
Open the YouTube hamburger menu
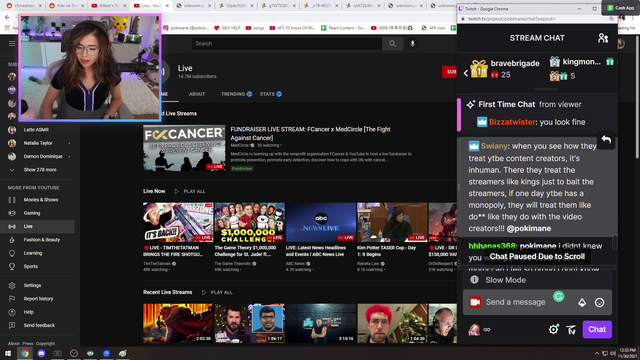[x=12, y=43]
